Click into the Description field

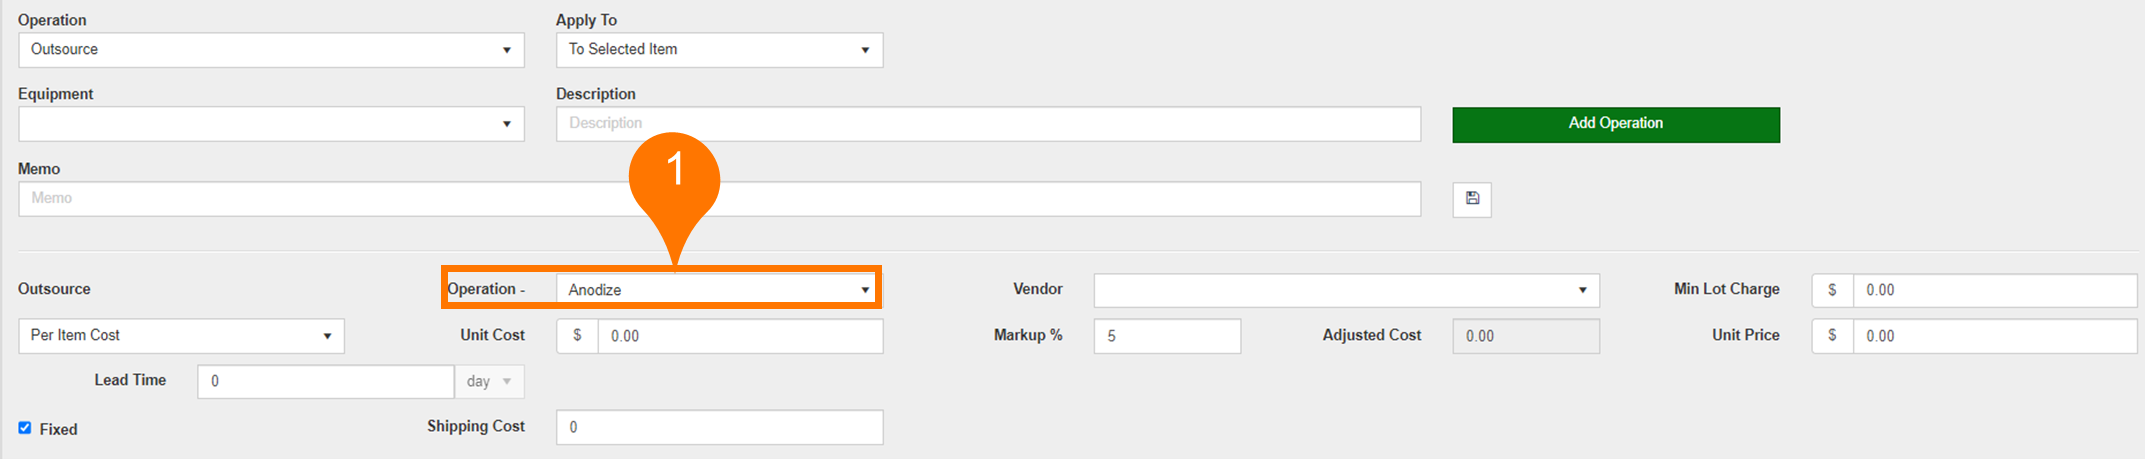tap(987, 124)
